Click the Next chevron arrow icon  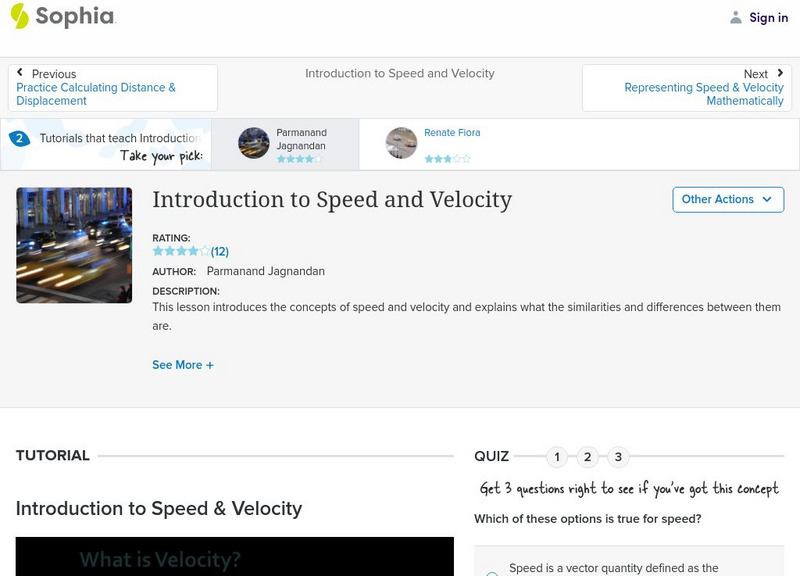point(779,71)
